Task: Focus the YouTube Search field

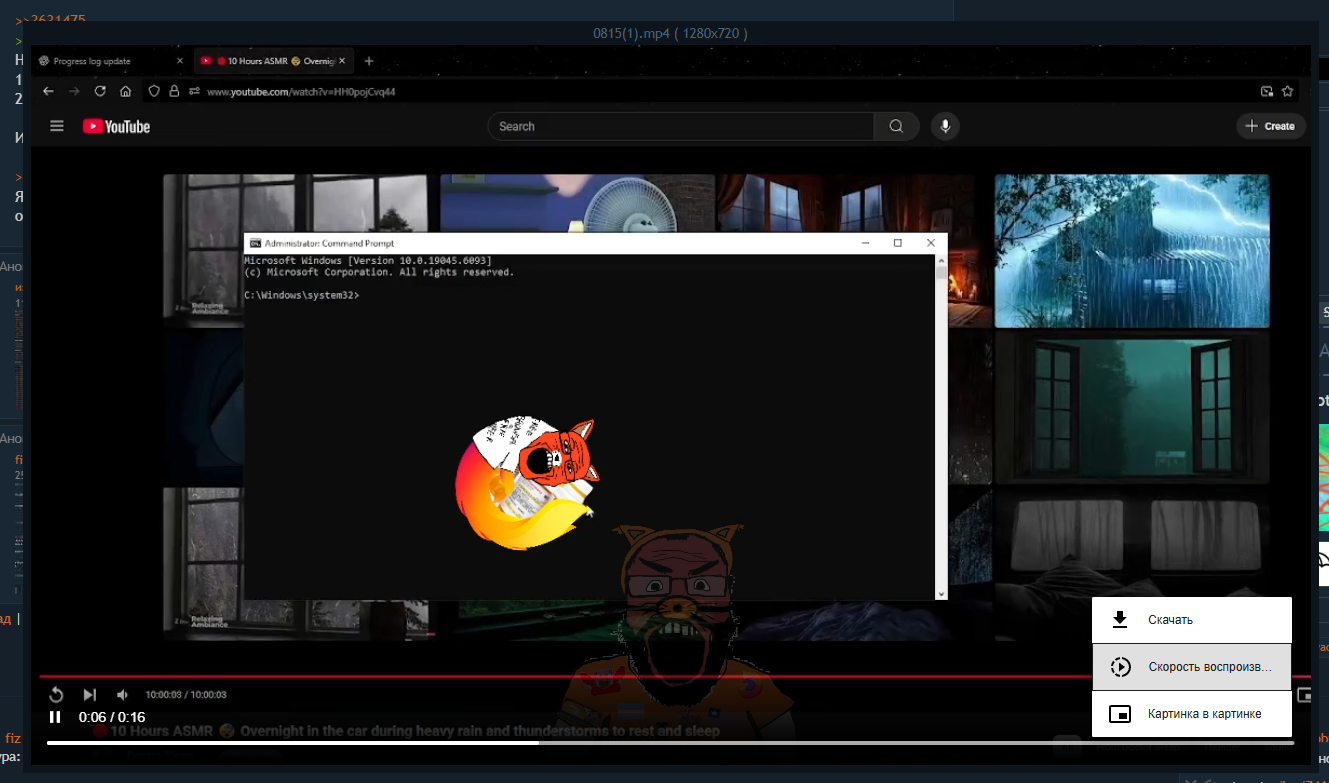Action: (x=681, y=126)
